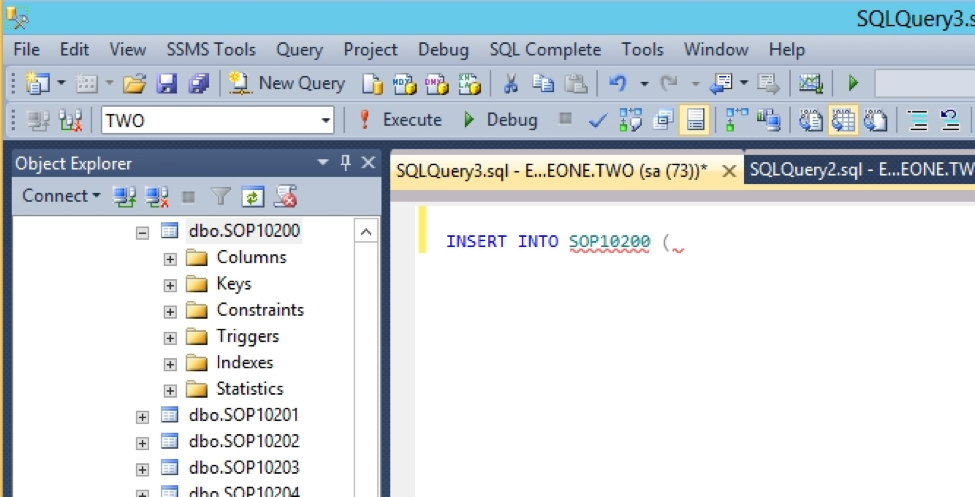Click Connect Object Explorer icon

[124, 197]
